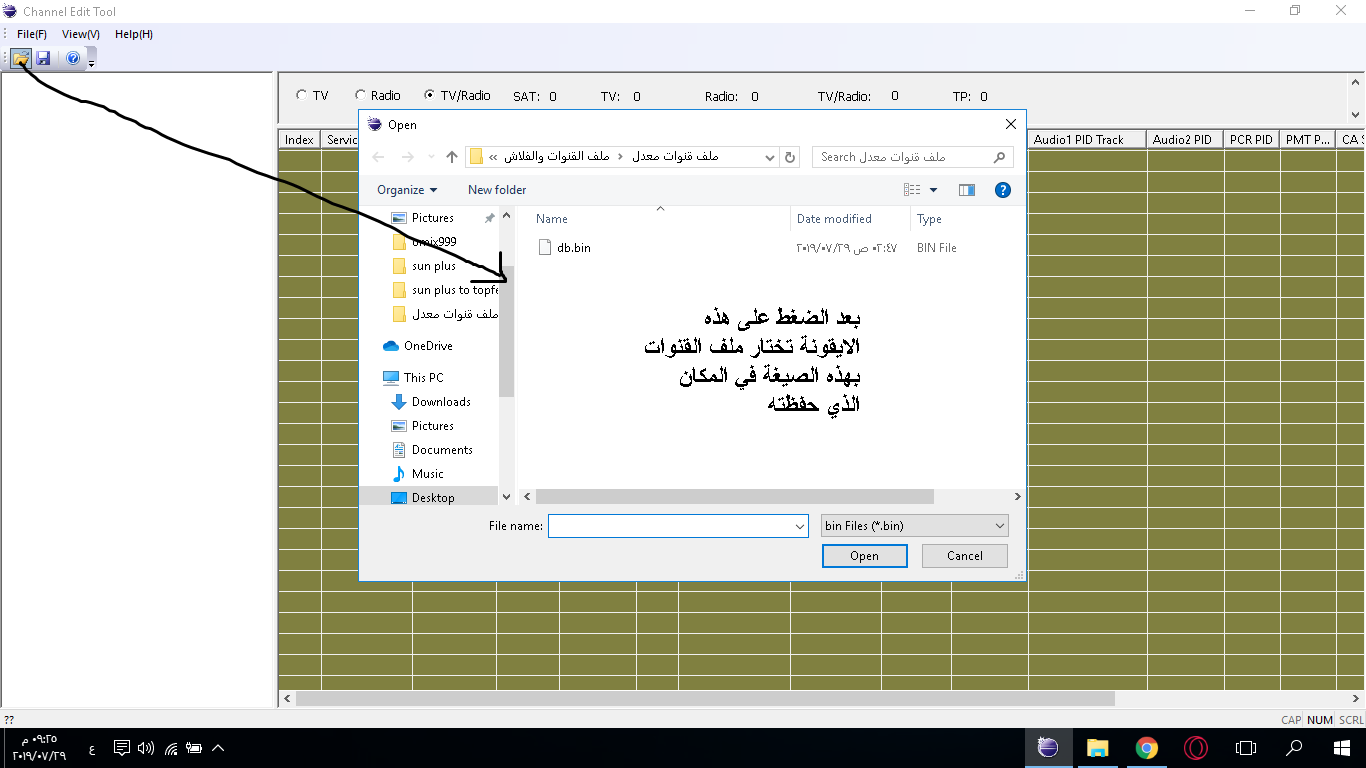Sort by the Name column header
This screenshot has width=1366, height=768.
pyautogui.click(x=552, y=219)
